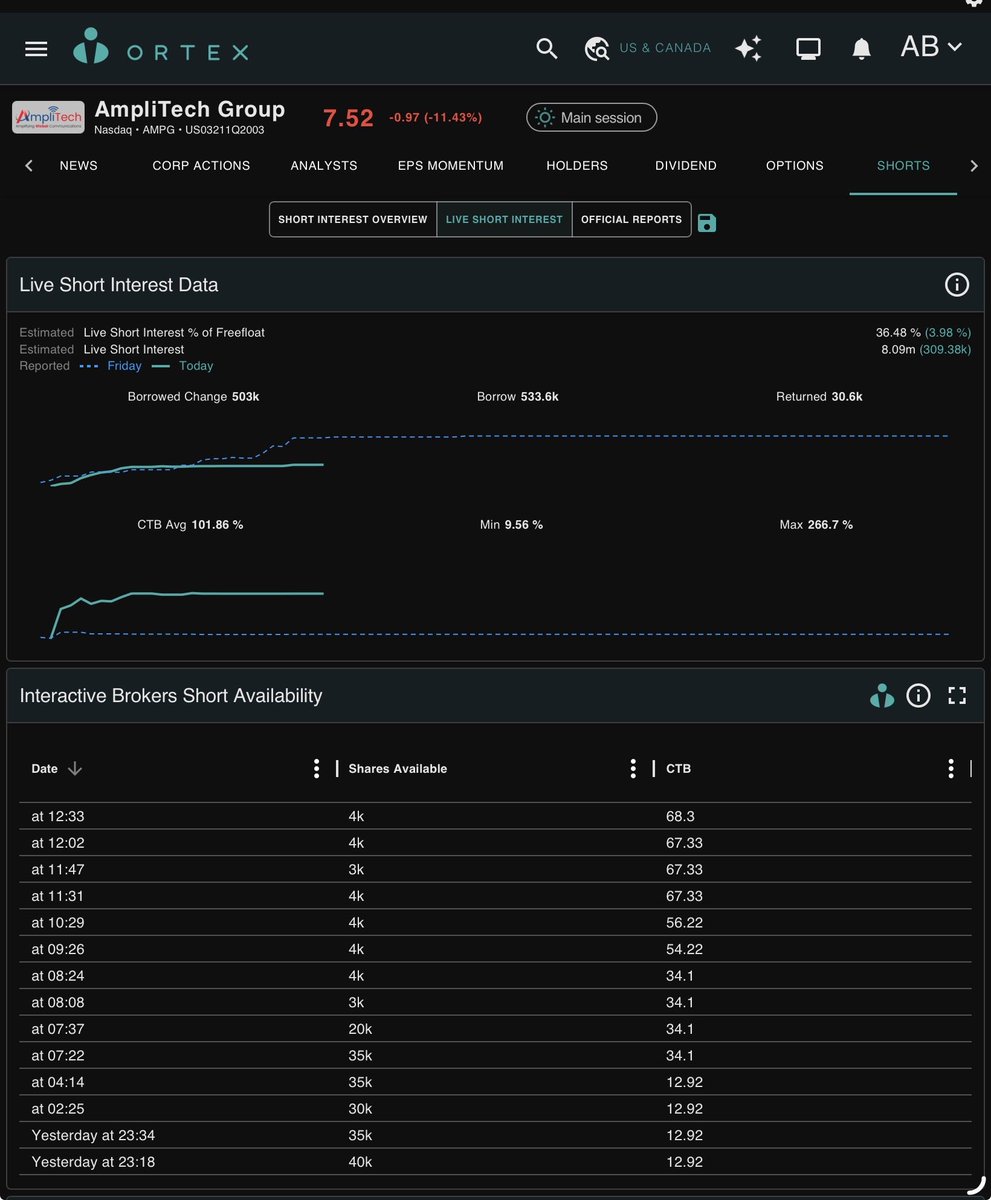Image resolution: width=991 pixels, height=1200 pixels.
Task: Select the 'at 04:14' row
Action: pyautogui.click(x=495, y=1082)
